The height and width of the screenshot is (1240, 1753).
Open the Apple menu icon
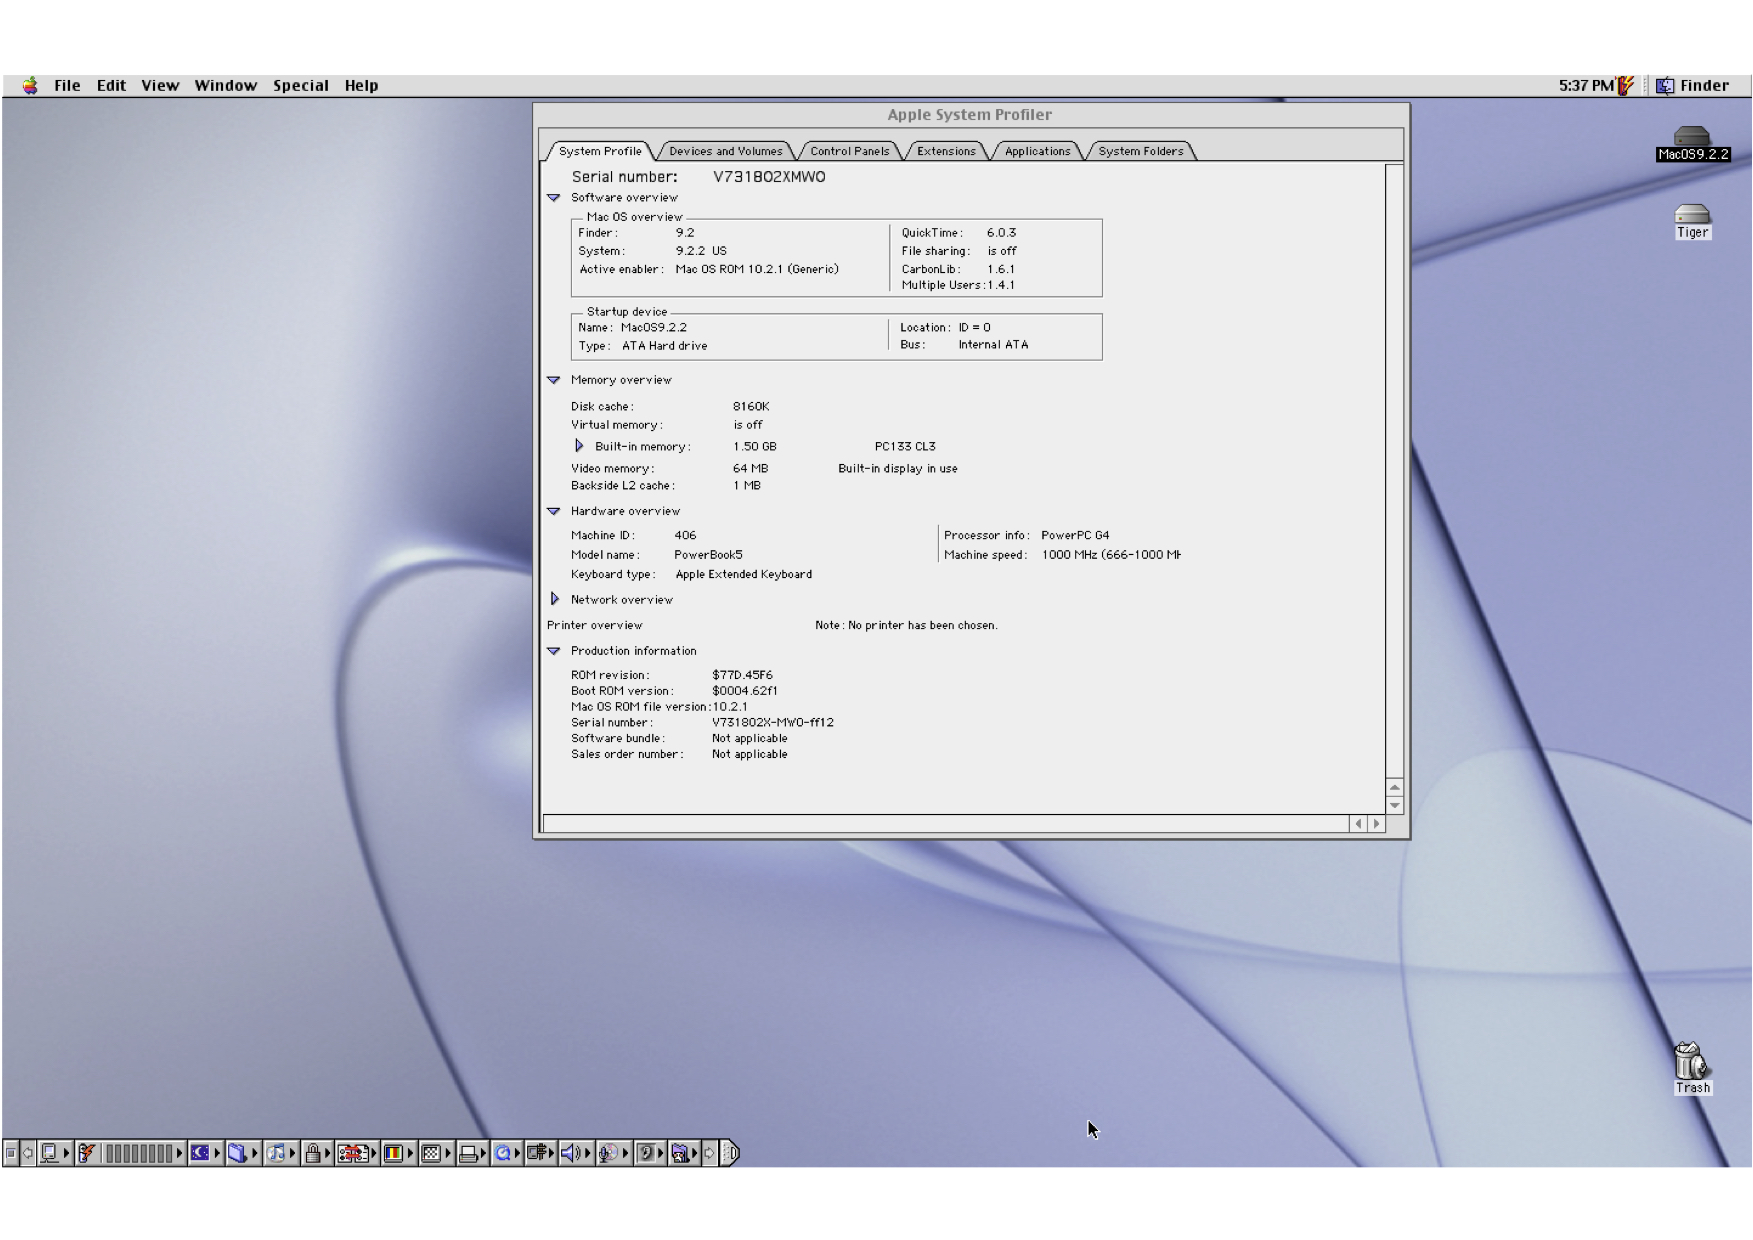click(x=30, y=85)
